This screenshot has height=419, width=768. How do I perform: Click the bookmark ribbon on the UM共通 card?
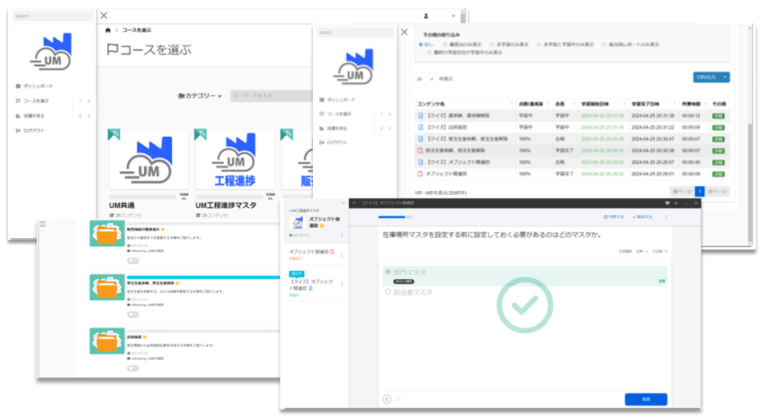tap(114, 134)
